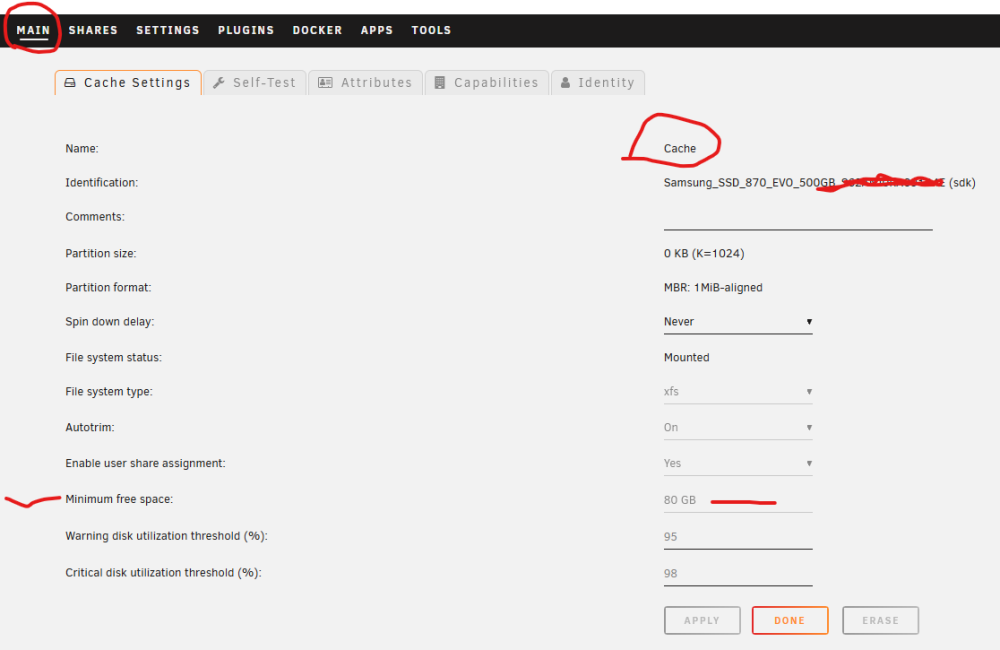Click the APPLY button
The height and width of the screenshot is (650, 1000).
point(702,621)
